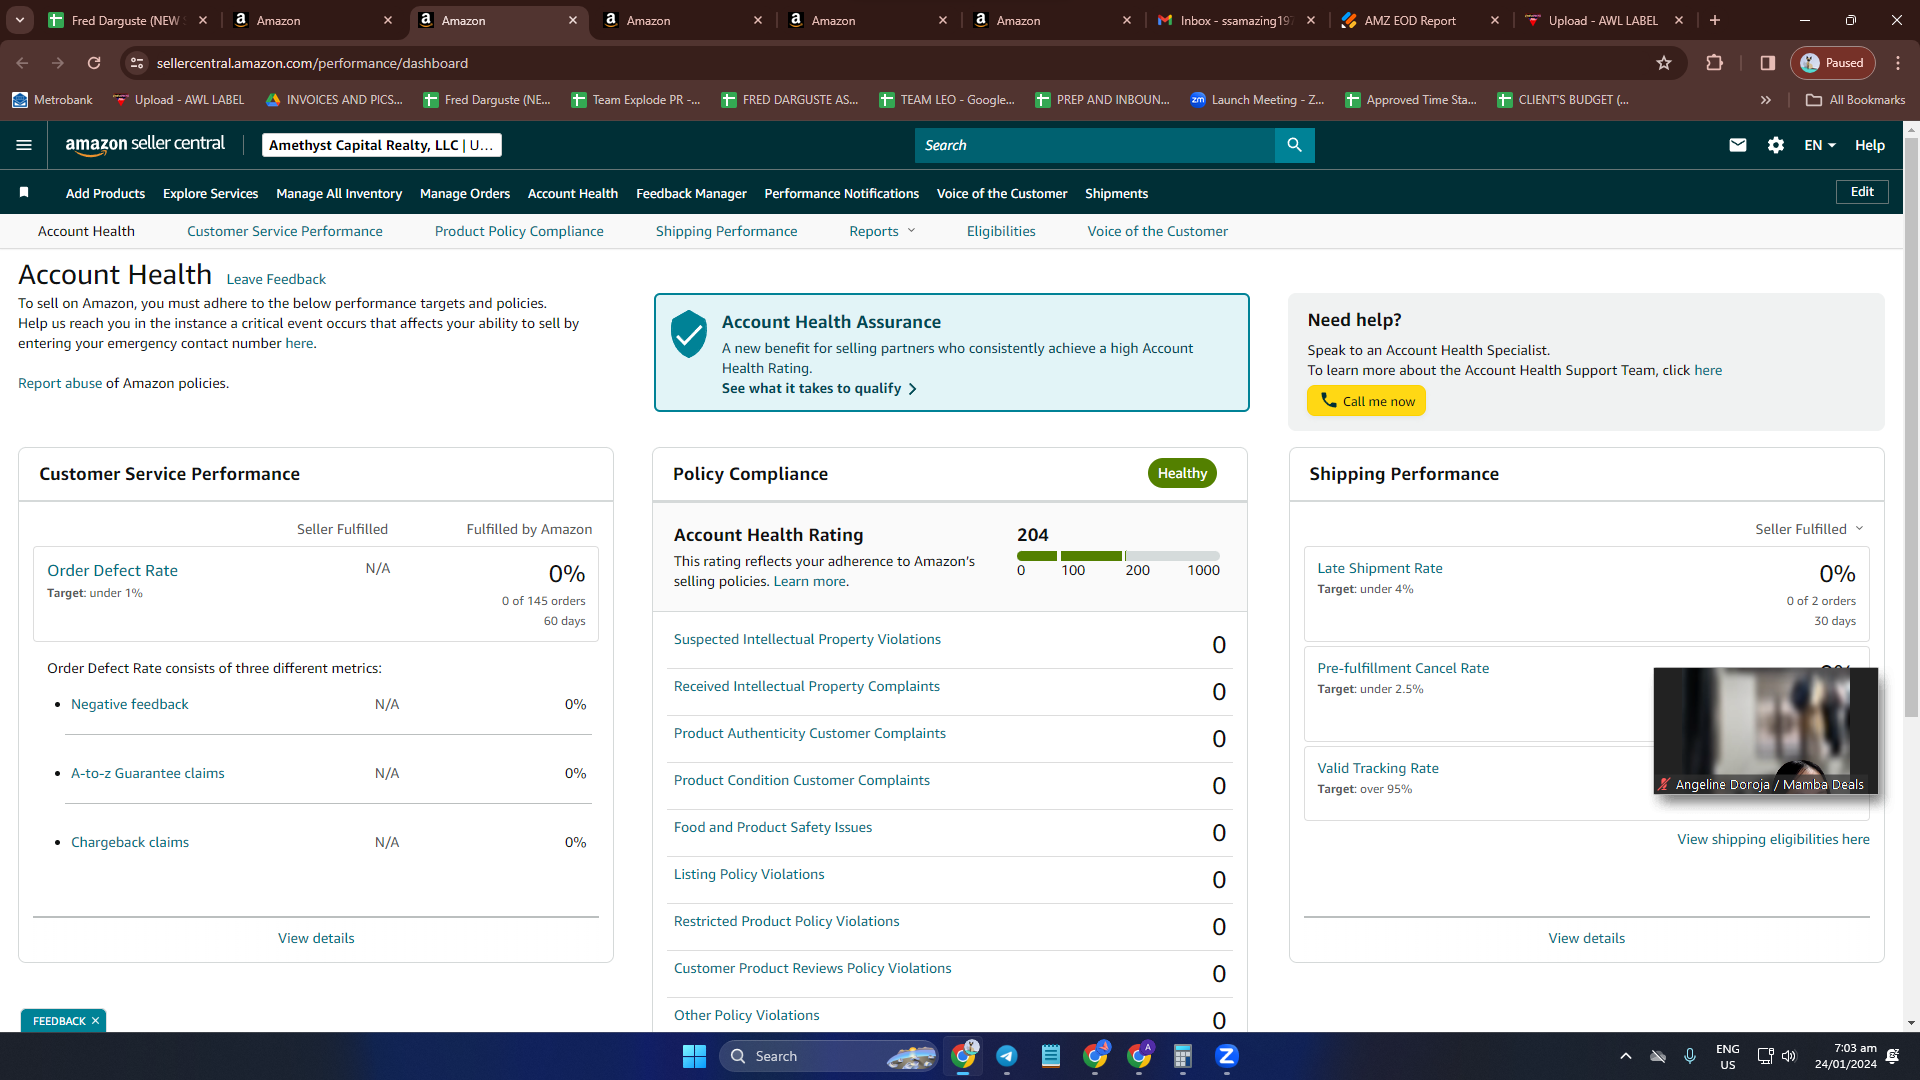Click the Help link in header

click(x=1870, y=145)
